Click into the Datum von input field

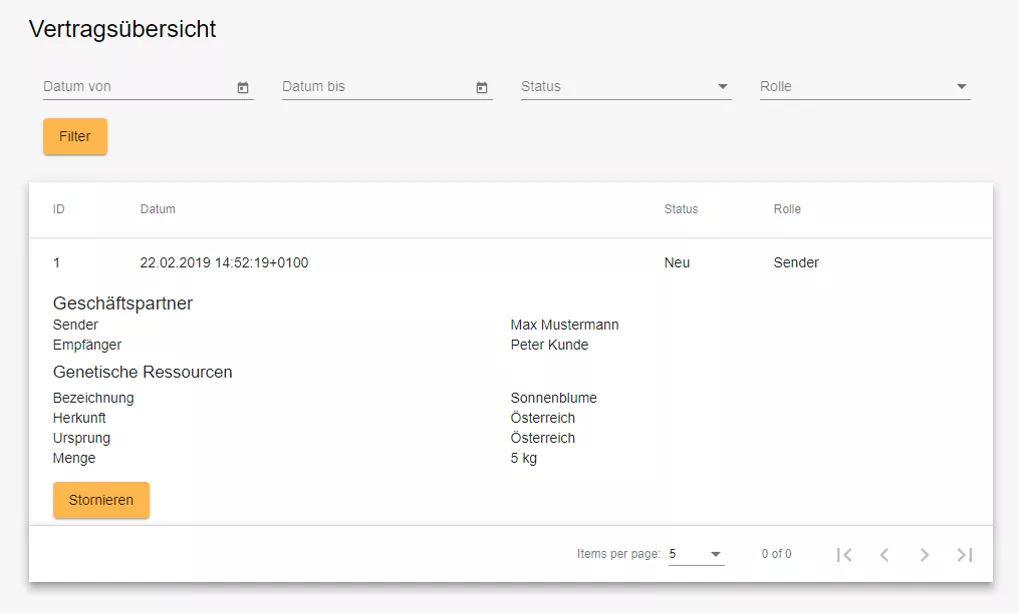(x=135, y=87)
